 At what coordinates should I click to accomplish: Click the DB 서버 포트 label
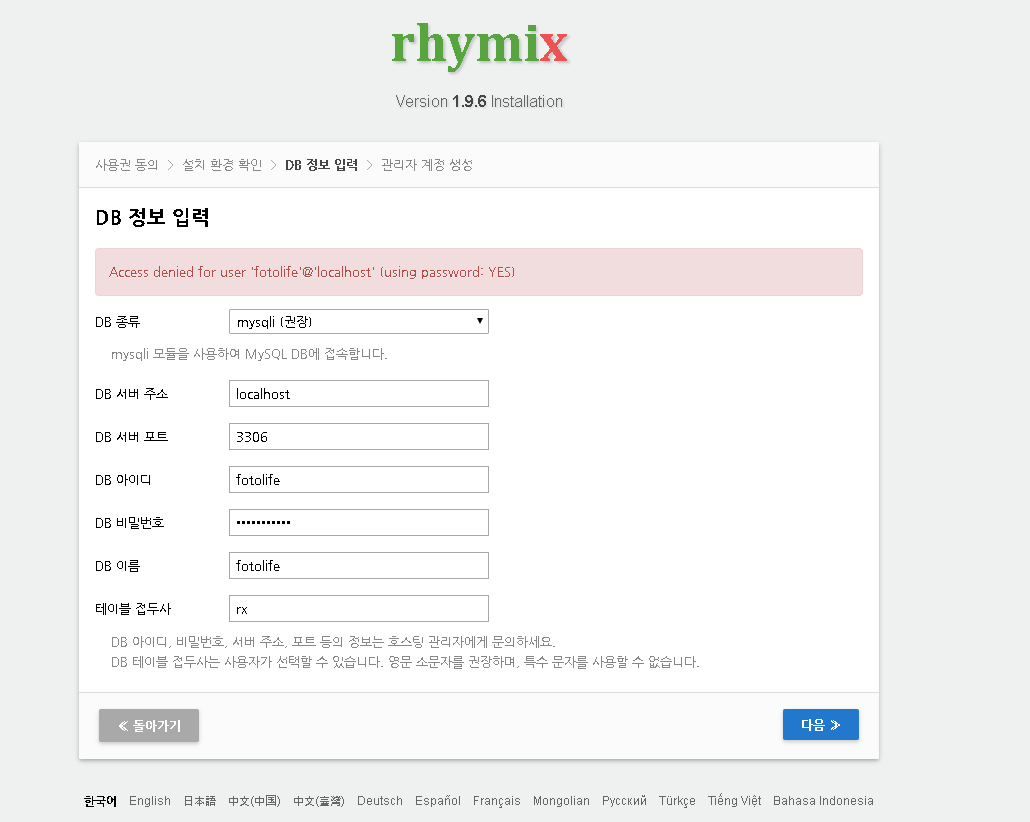(131, 437)
